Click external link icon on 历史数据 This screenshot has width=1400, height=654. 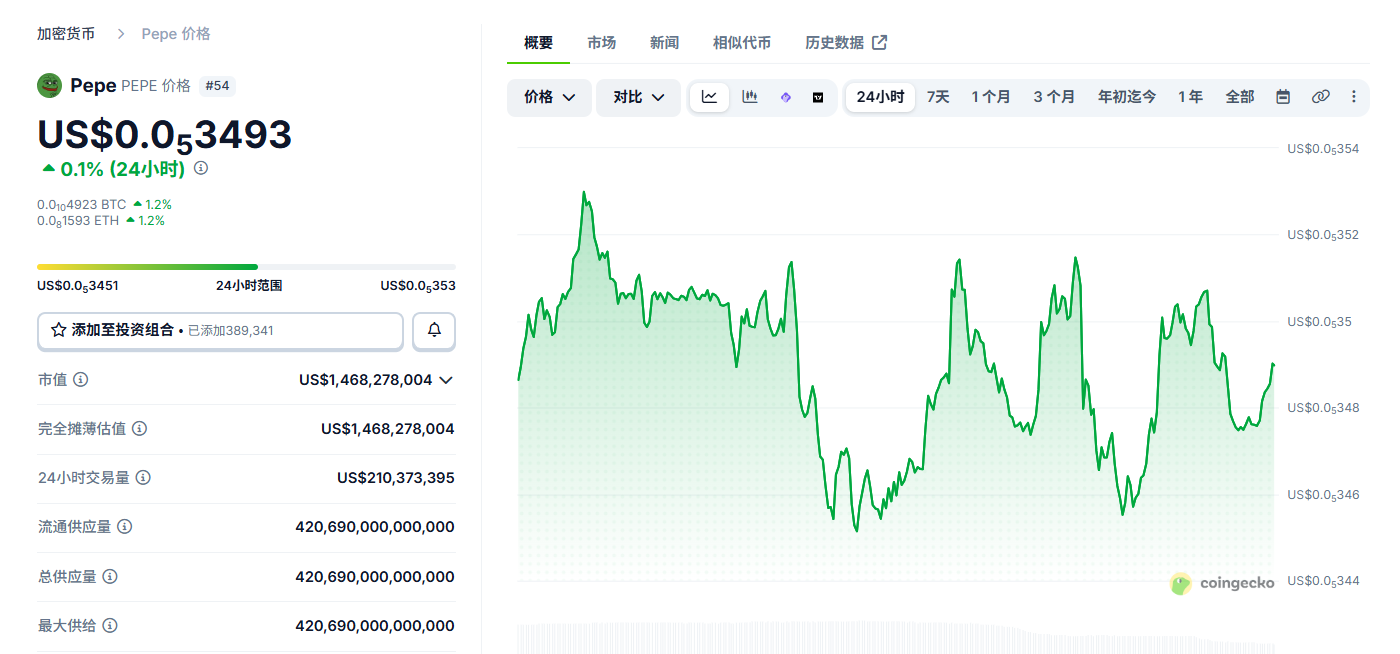(880, 42)
